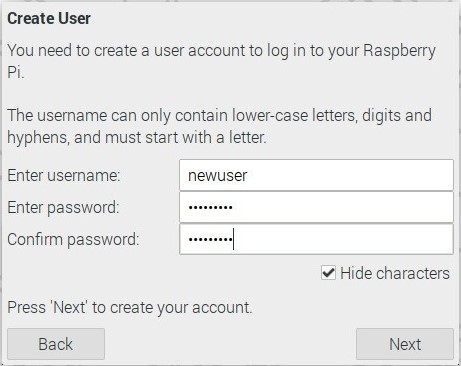Screen dimensions: 461x366
Task: Click the masked dots in Confirm password field
Action: coord(210,239)
